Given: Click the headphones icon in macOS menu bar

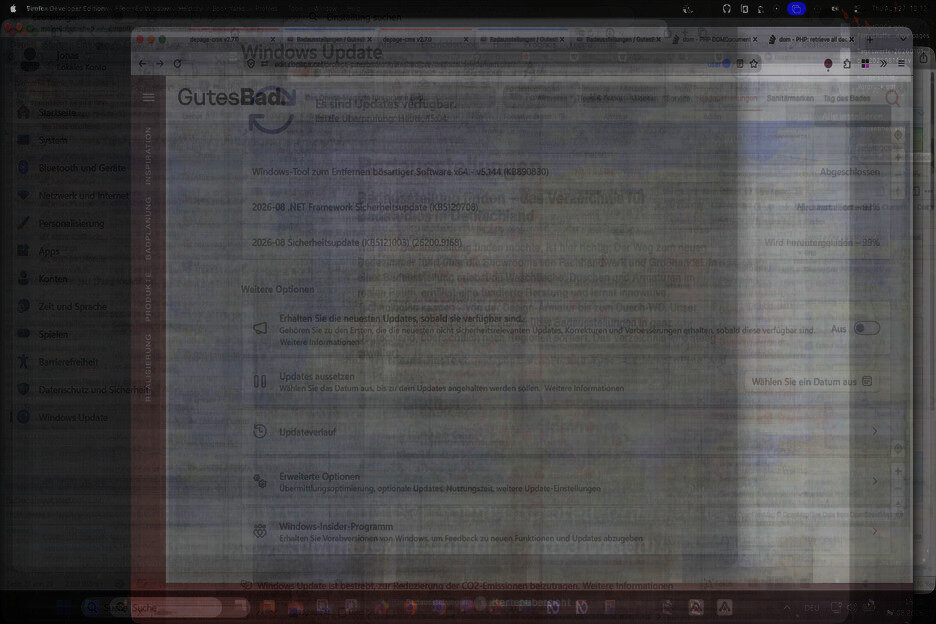Looking at the screenshot, I should click(726, 8).
